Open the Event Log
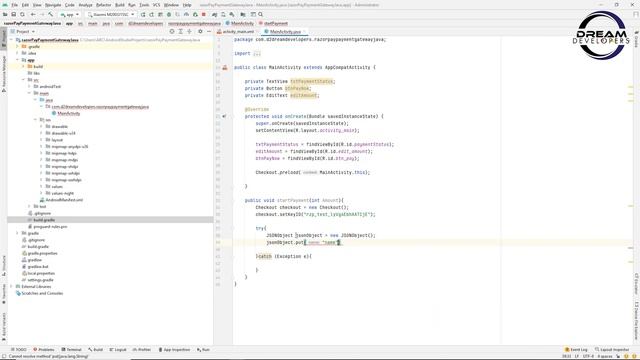 576,350
